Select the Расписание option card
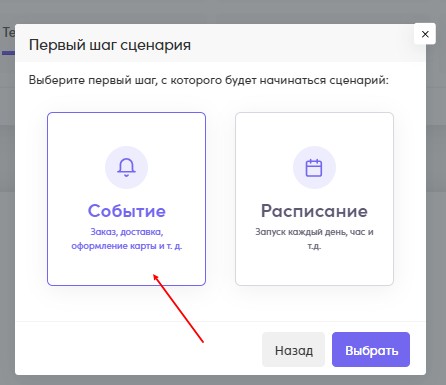Screen dimensions: 446x385 tap(314, 199)
